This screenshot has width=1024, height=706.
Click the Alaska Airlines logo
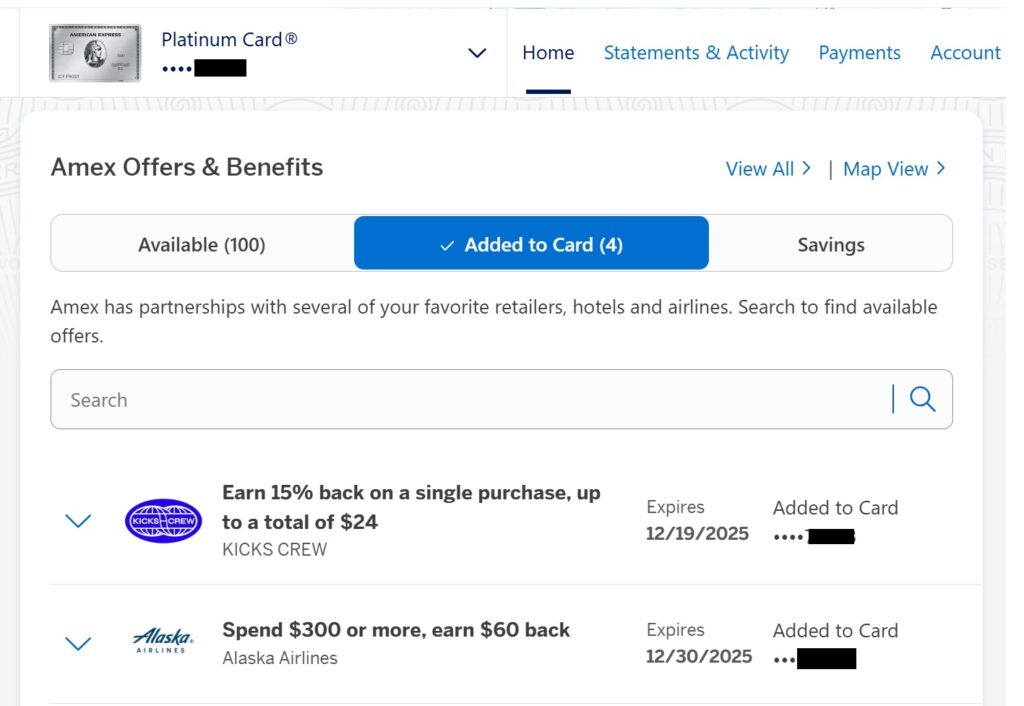coord(163,642)
